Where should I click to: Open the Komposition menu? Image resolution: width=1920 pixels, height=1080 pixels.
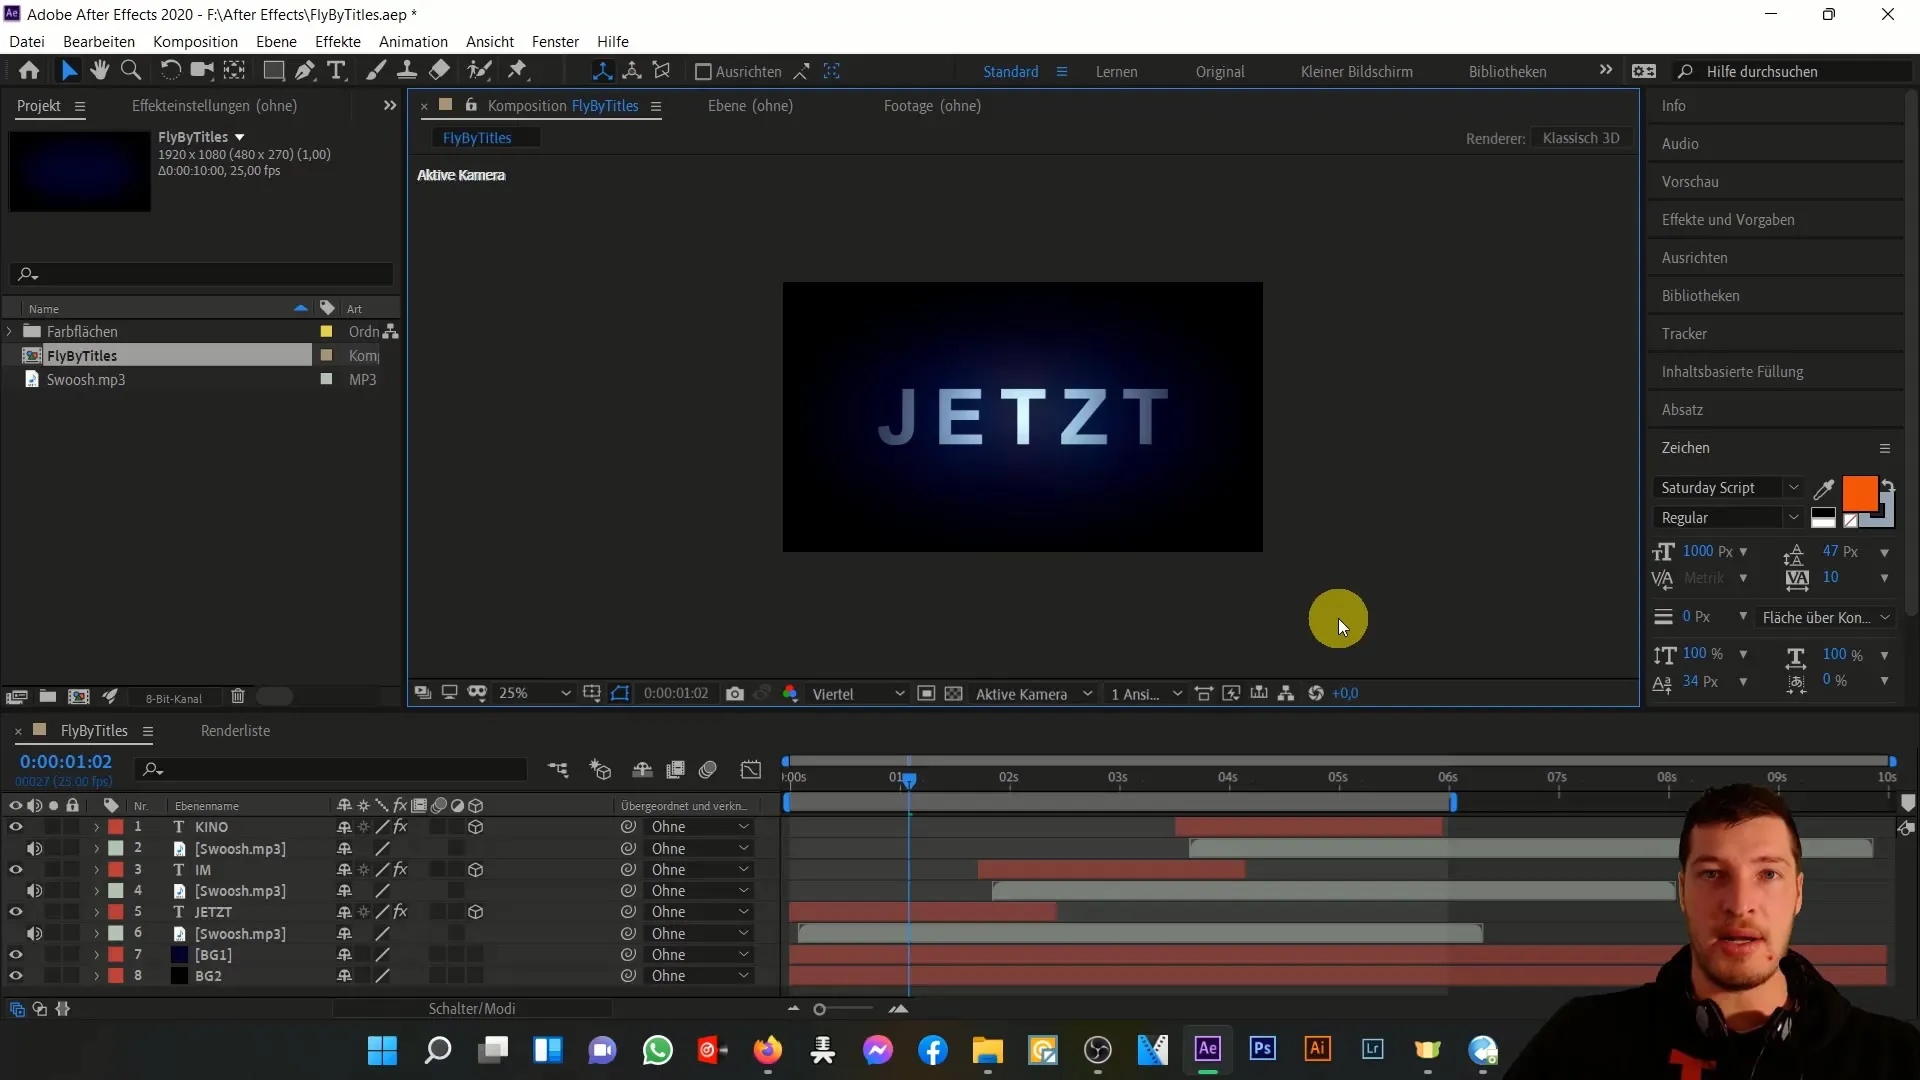click(195, 42)
